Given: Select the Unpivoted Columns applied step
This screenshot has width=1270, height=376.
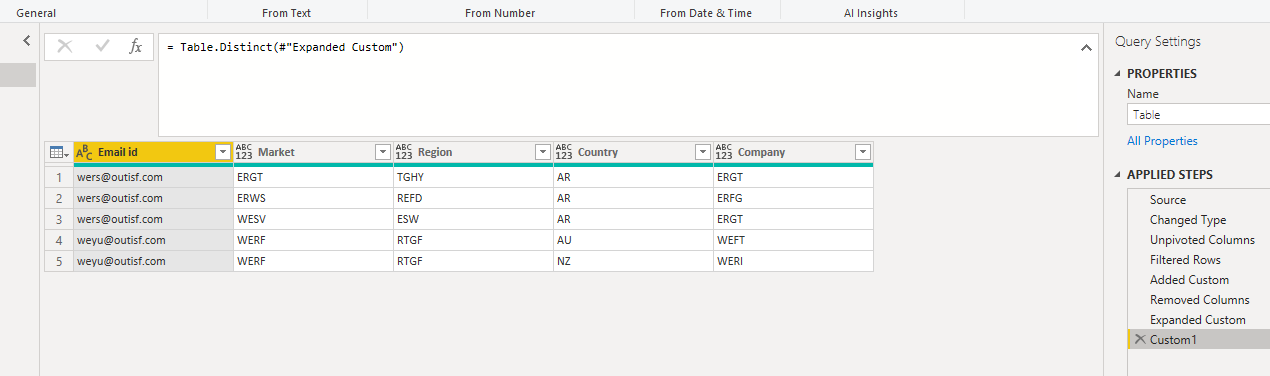Looking at the screenshot, I should [x=1202, y=240].
